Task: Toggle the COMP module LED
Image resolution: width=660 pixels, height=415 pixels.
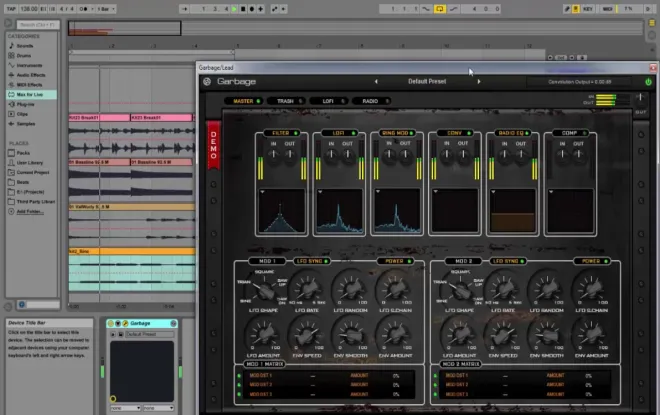Action: [585, 133]
